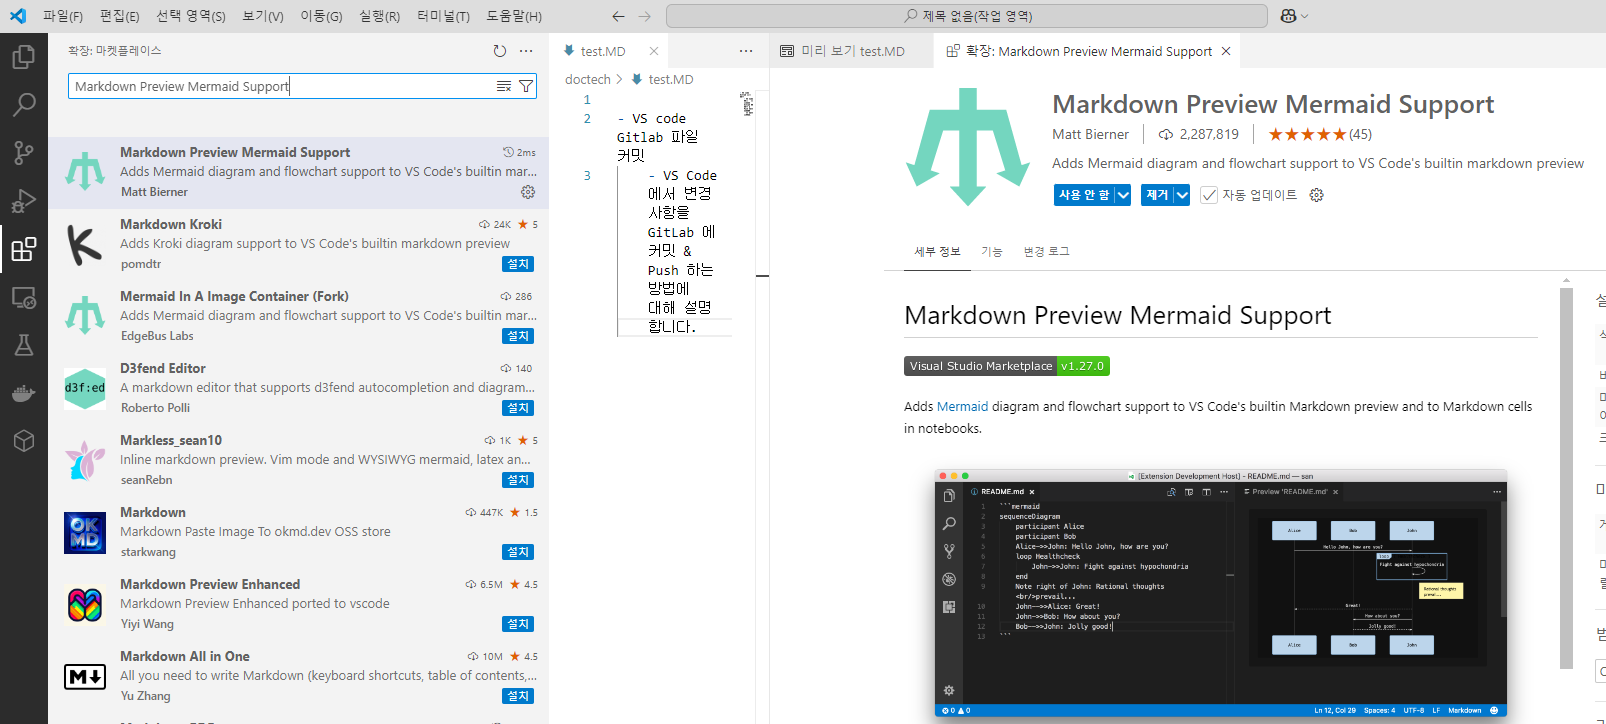Open the 파일(F) menu
1606x724 pixels.
[63, 16]
